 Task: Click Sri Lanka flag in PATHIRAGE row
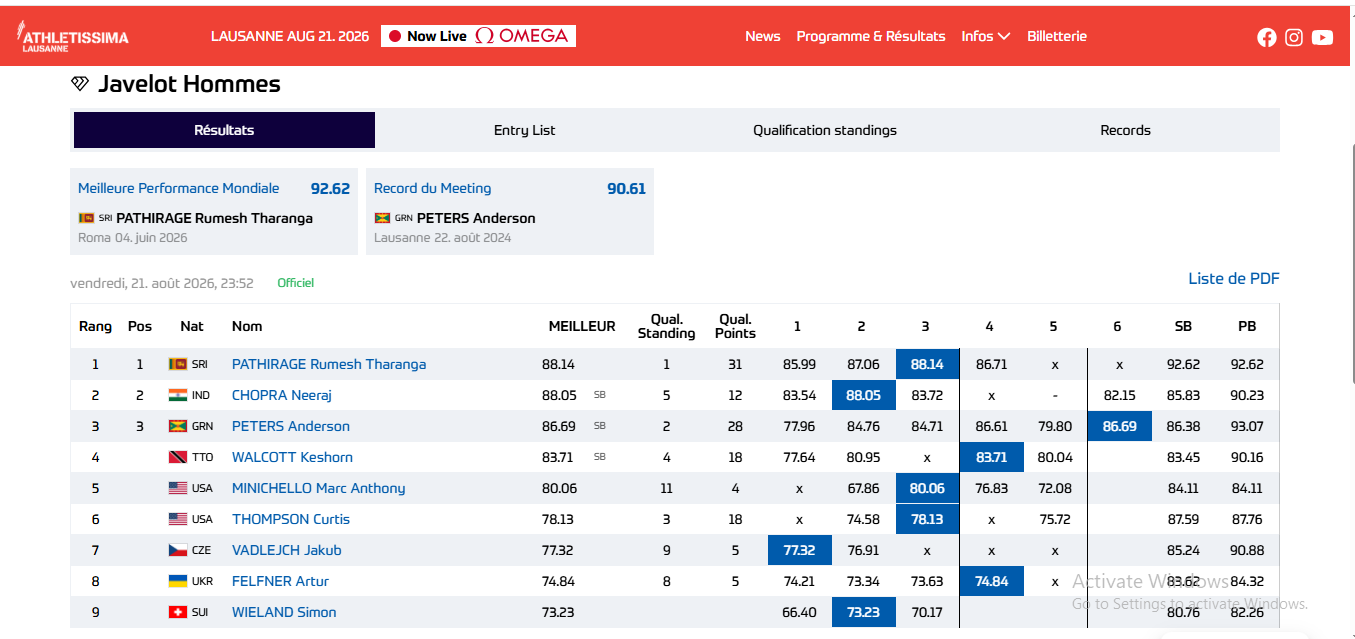click(x=178, y=364)
